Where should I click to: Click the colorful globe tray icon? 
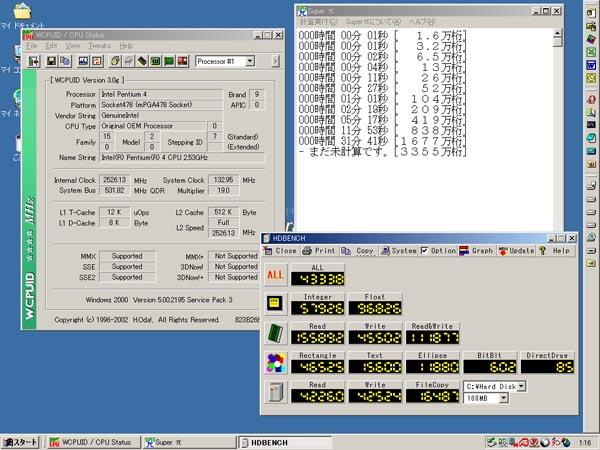pyautogui.click(x=566, y=442)
